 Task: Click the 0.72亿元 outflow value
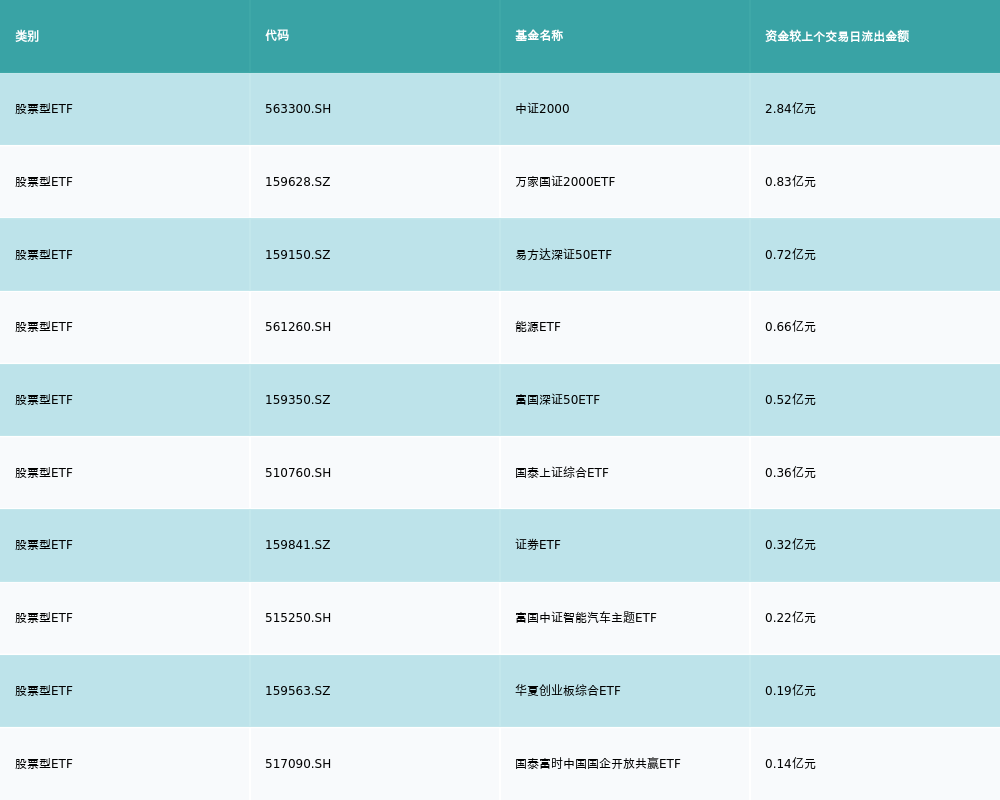[790, 255]
